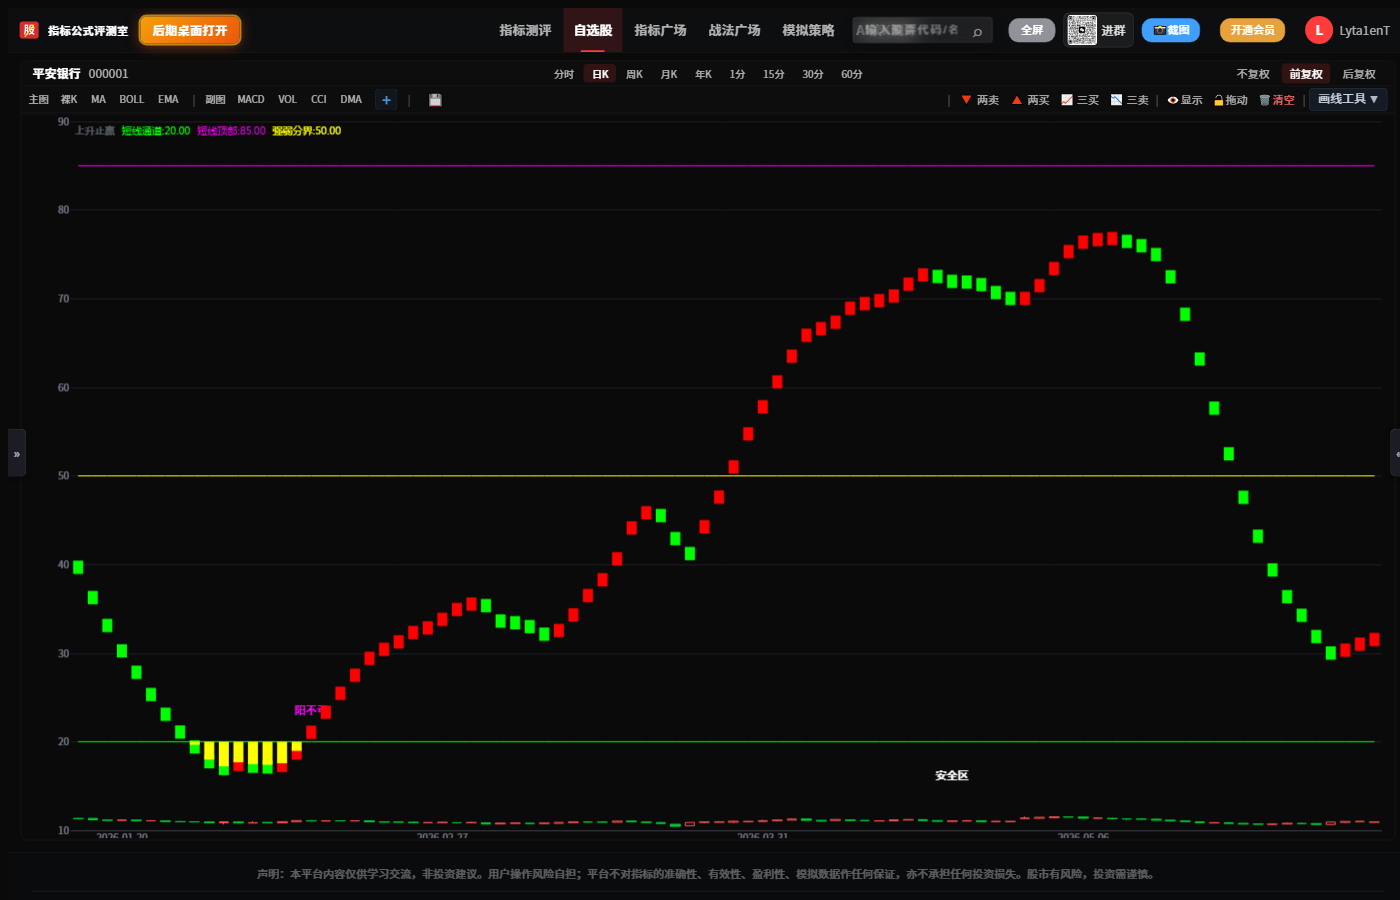
Task: Open the 自选股 nav tab
Action: click(x=593, y=30)
